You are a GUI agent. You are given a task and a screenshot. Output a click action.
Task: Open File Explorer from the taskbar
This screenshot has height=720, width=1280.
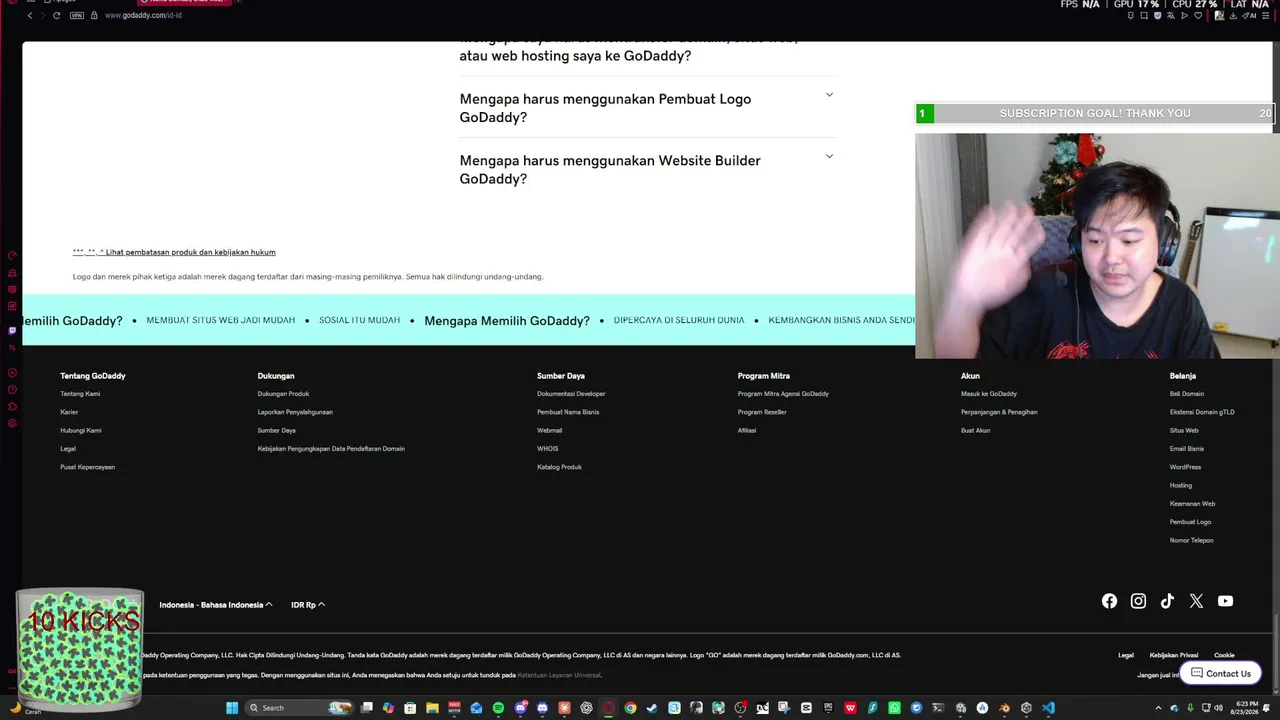(x=432, y=708)
